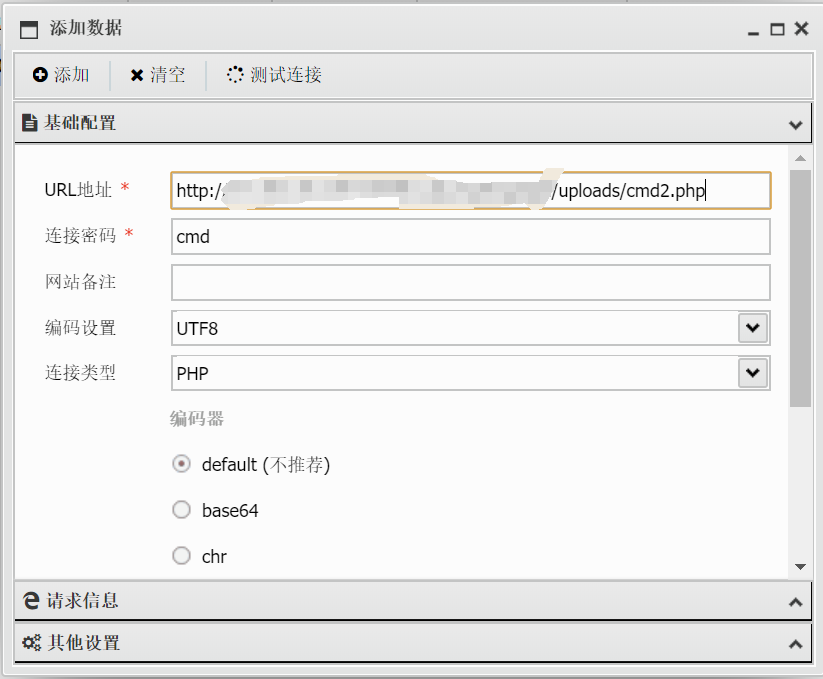Expand the 其他设置 section chevron

point(795,644)
